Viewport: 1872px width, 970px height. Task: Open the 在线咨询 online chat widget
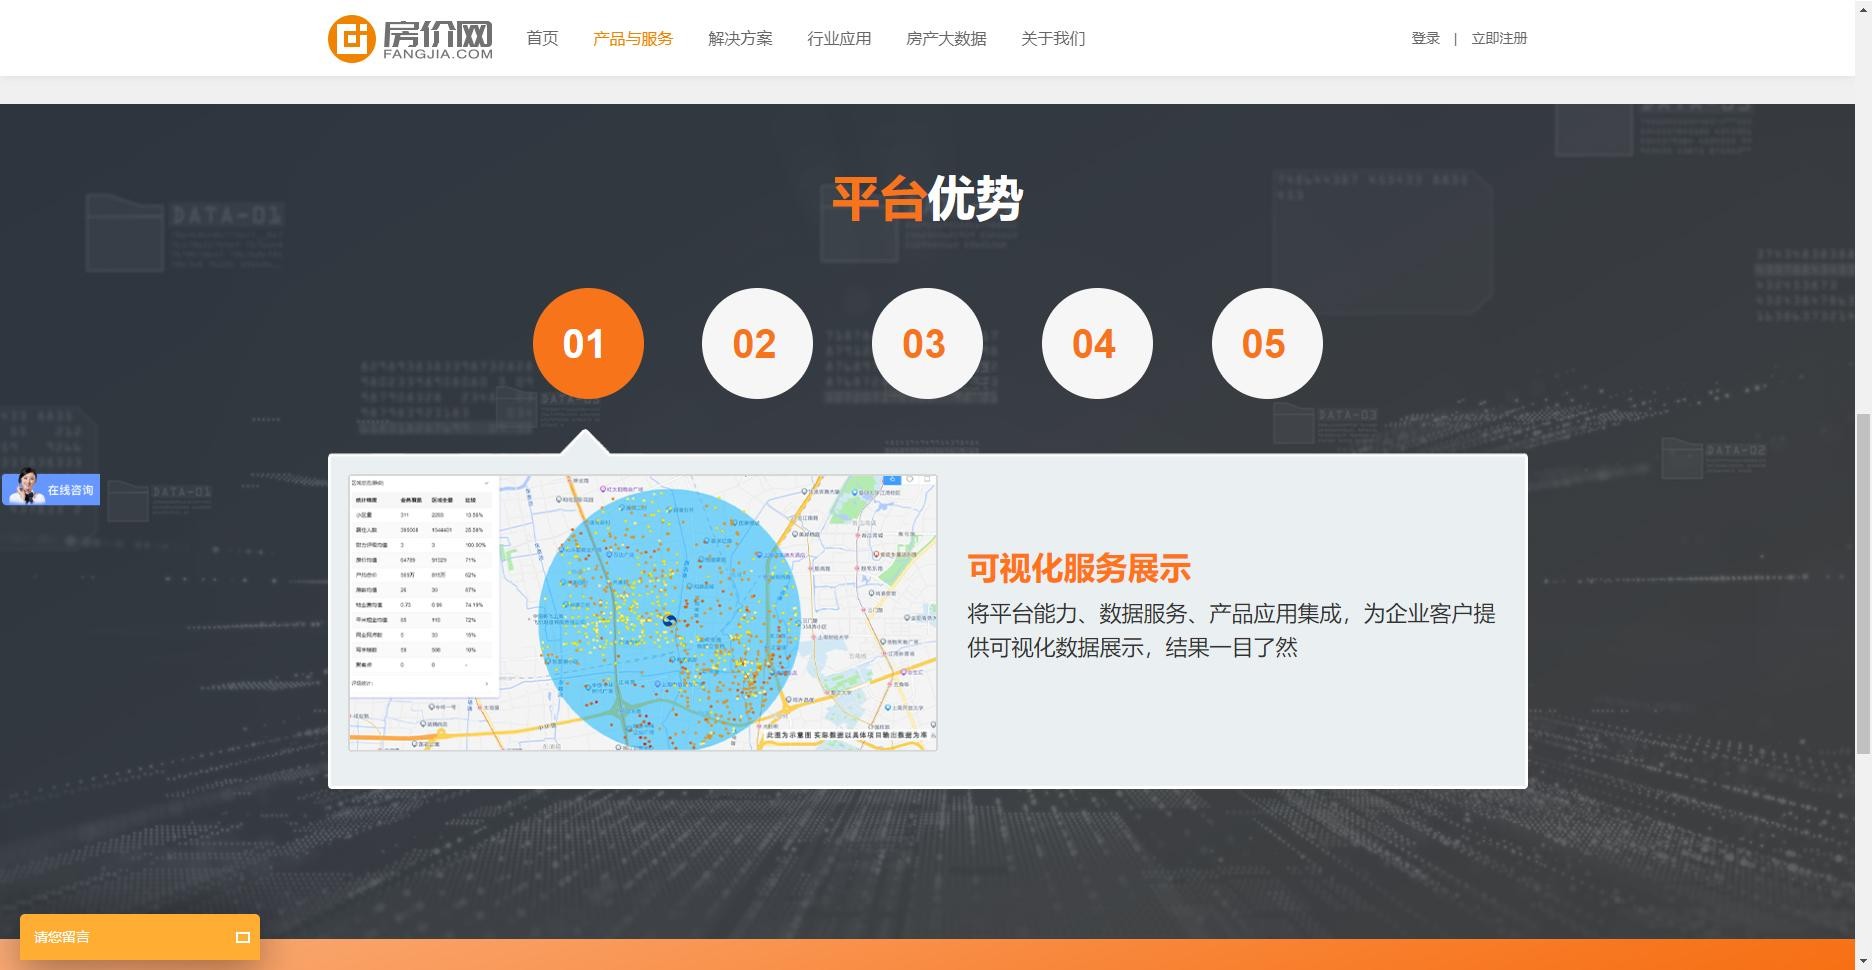pyautogui.click(x=51, y=489)
